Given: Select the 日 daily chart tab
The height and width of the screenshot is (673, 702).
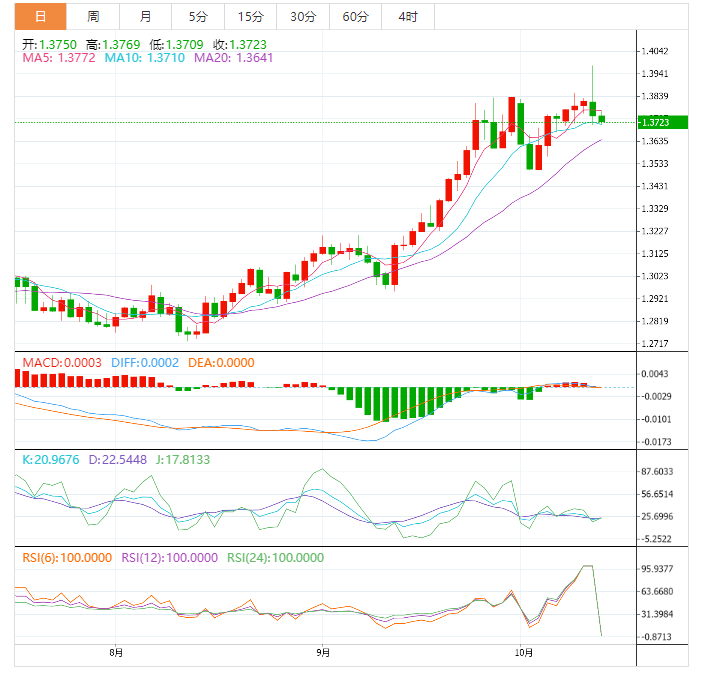Looking at the screenshot, I should (x=41, y=17).
